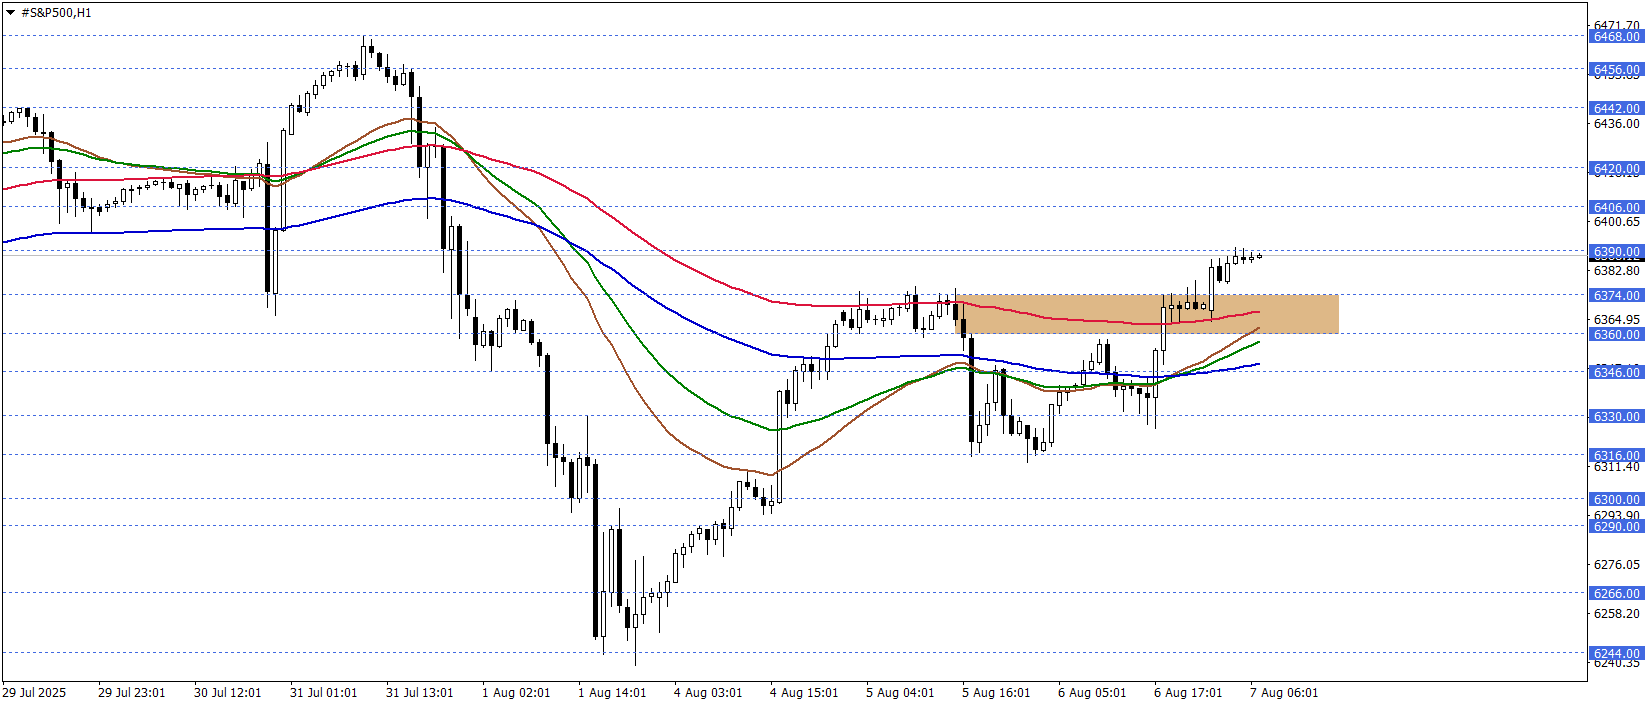Screen dimensions: 1651x705
Task: Click the 6442.00 blue price label
Action: [x=1616, y=108]
